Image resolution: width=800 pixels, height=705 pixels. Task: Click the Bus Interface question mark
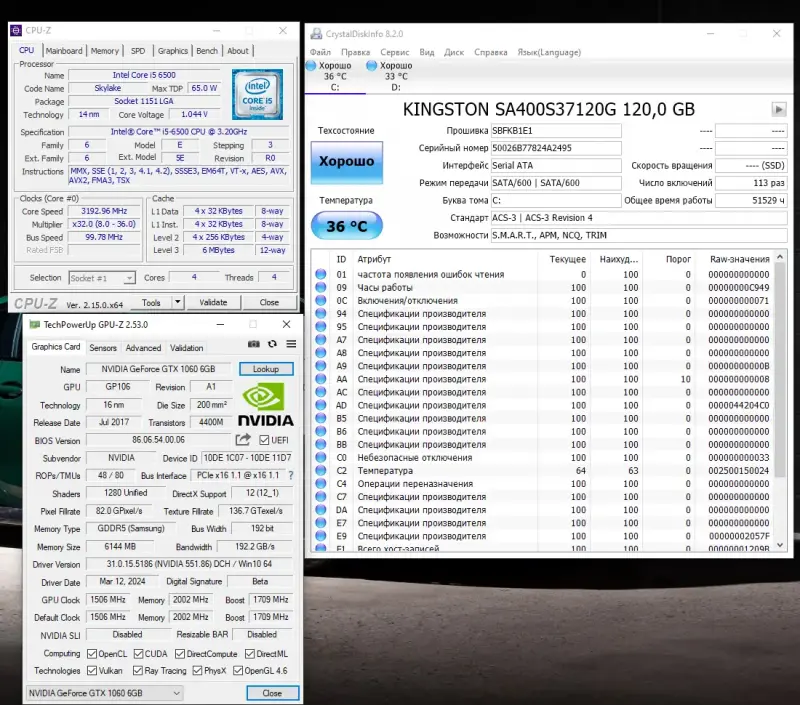[289, 476]
